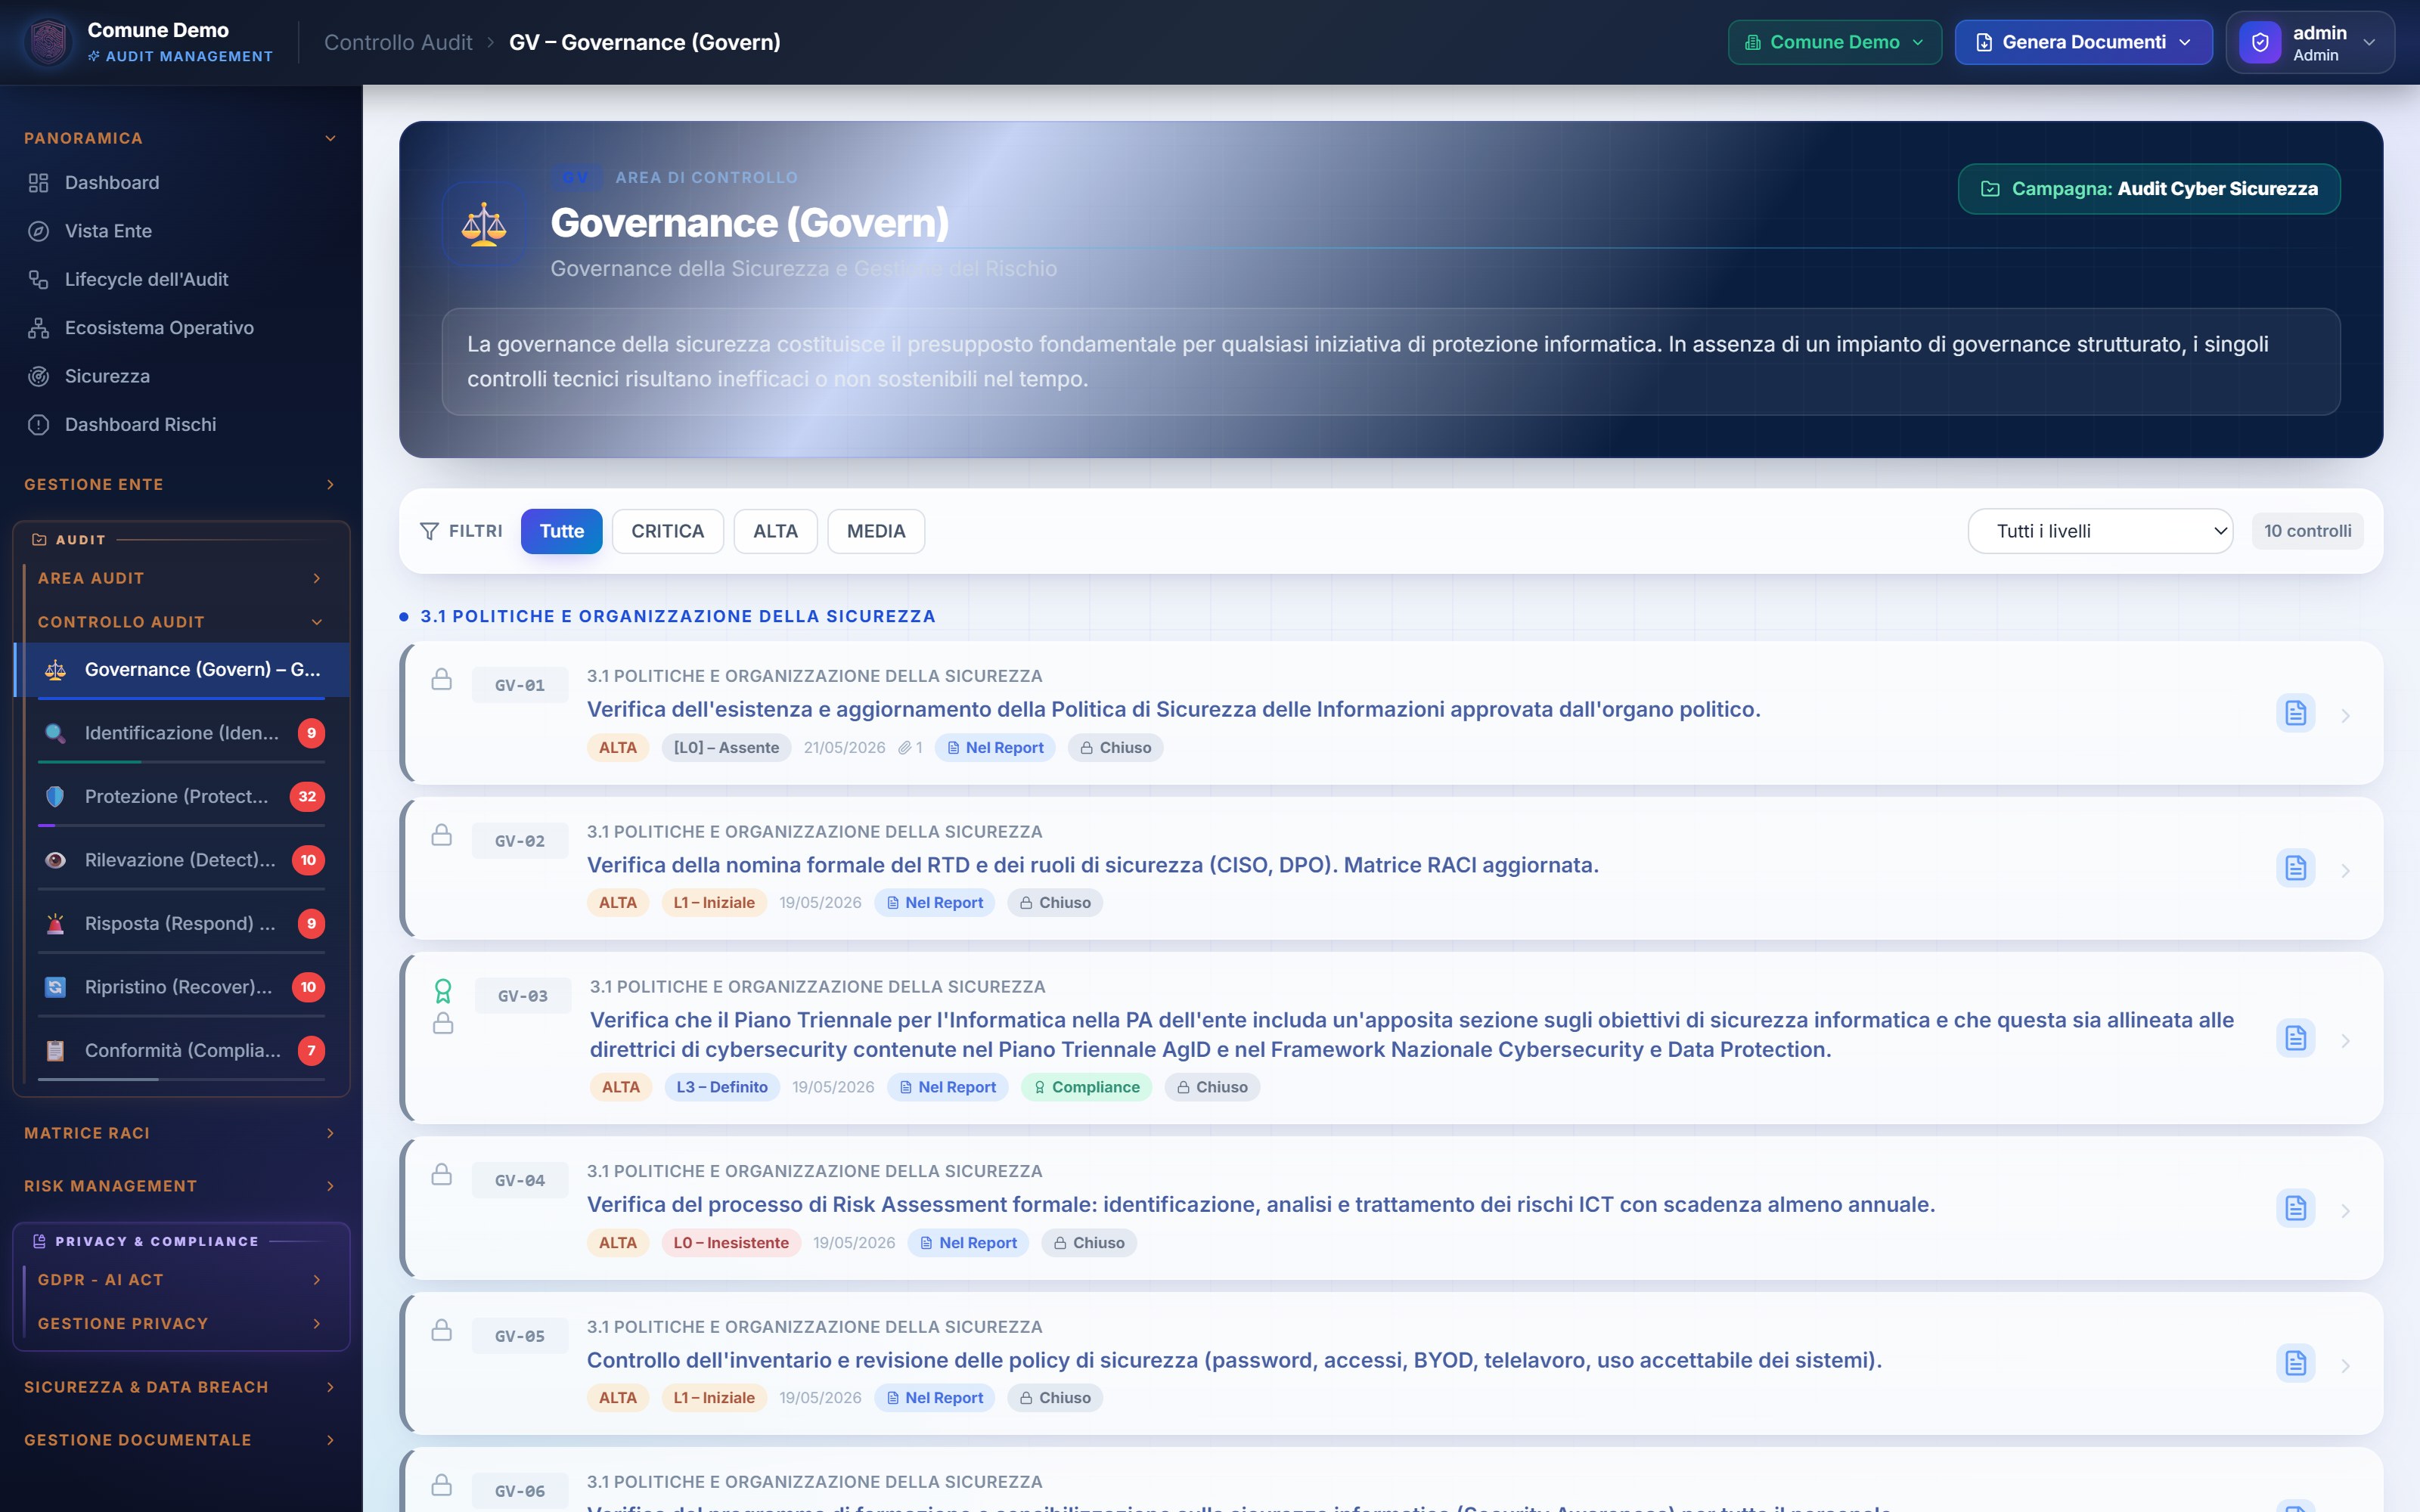Expand the GESTIONE PRIVACY section
The height and width of the screenshot is (1512, 2420).
click(x=181, y=1324)
